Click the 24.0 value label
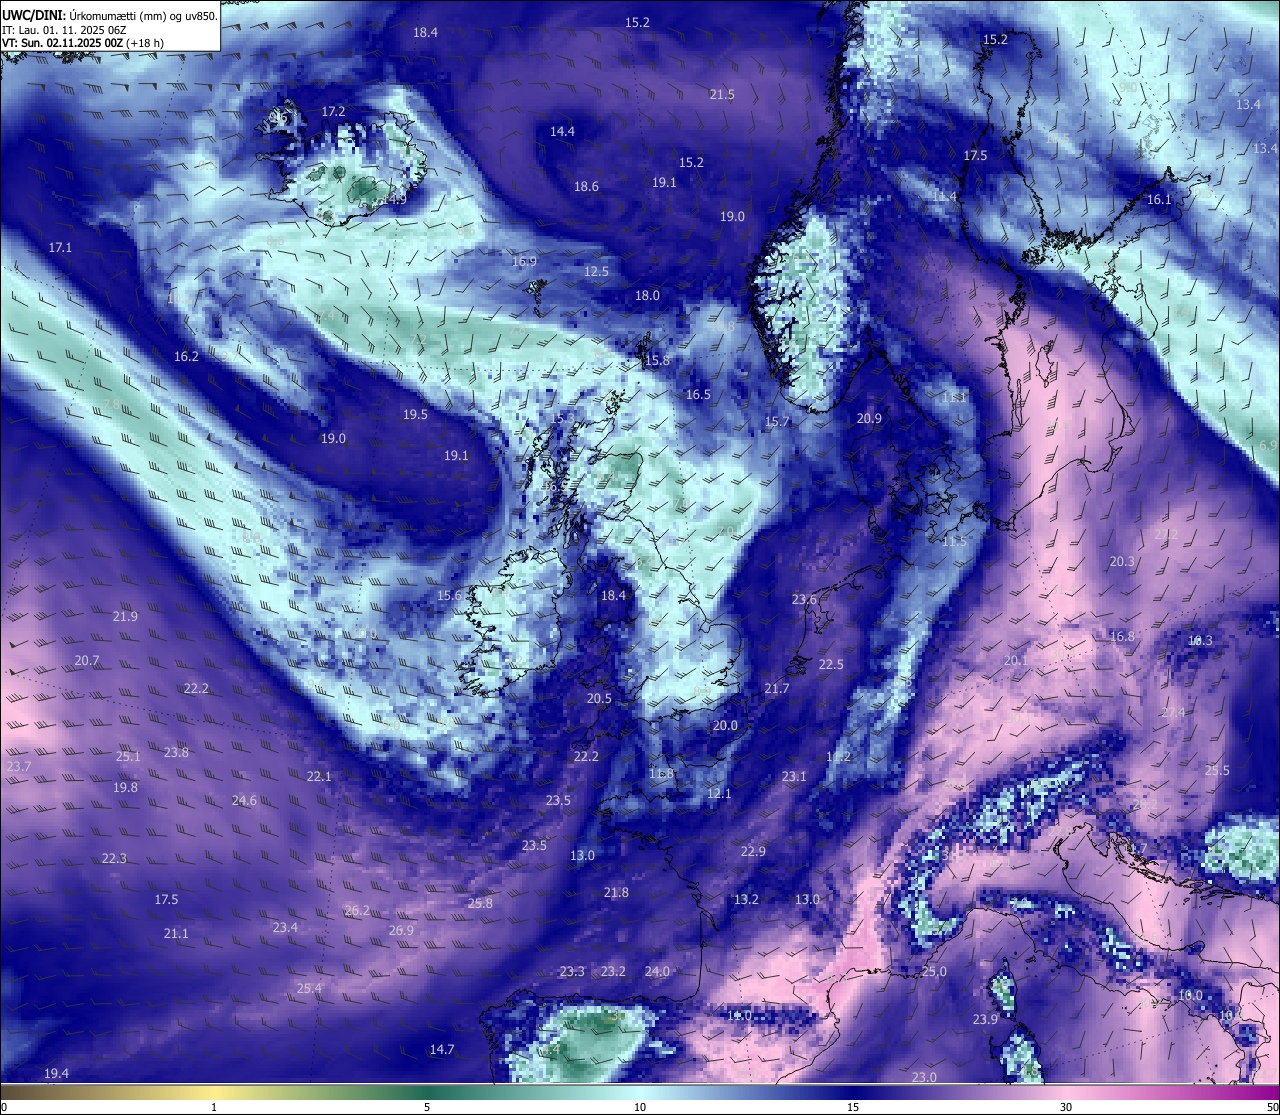The height and width of the screenshot is (1115, 1280). coord(657,971)
